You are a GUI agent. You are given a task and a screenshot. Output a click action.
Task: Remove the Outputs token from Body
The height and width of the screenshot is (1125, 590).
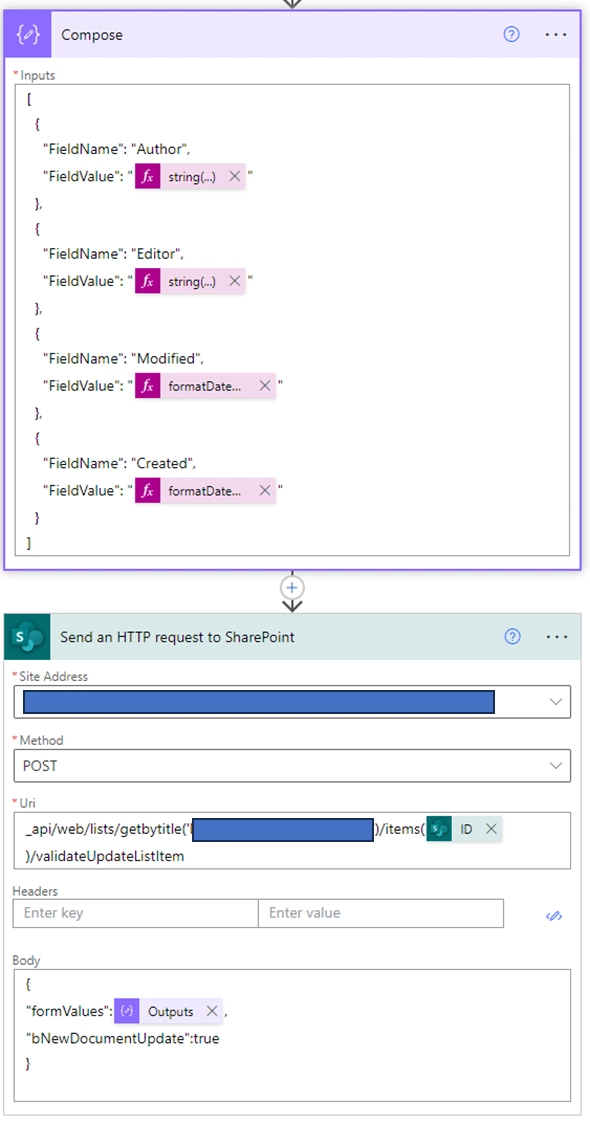click(212, 1012)
